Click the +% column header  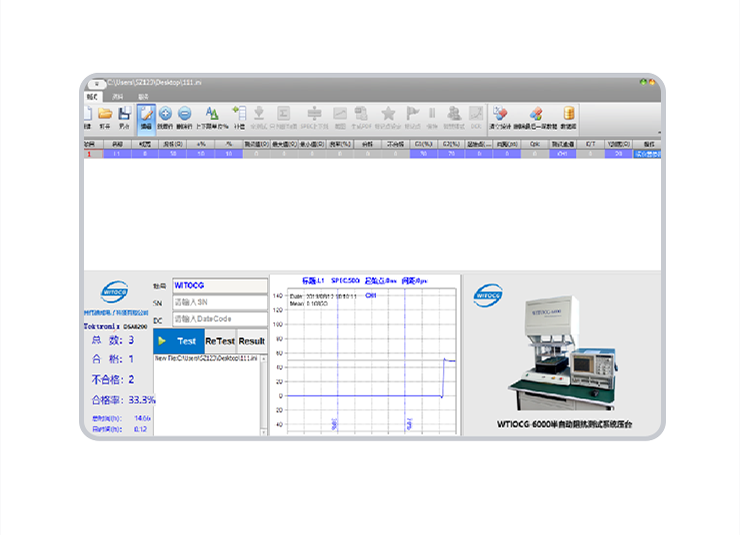201,144
